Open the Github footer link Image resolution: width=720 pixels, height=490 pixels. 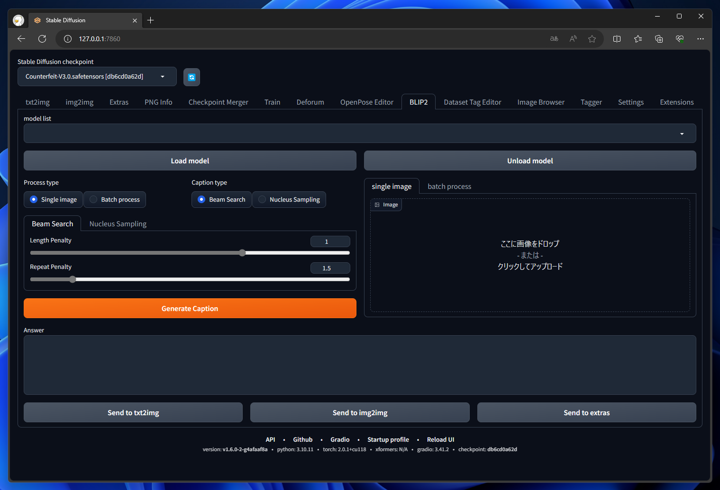tap(303, 439)
